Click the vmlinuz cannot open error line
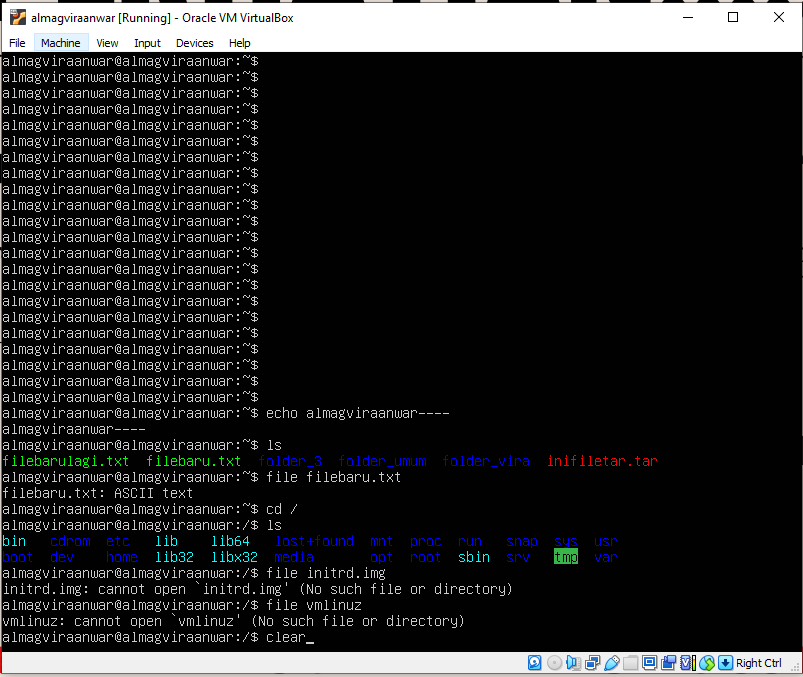This screenshot has width=803, height=677. point(234,621)
